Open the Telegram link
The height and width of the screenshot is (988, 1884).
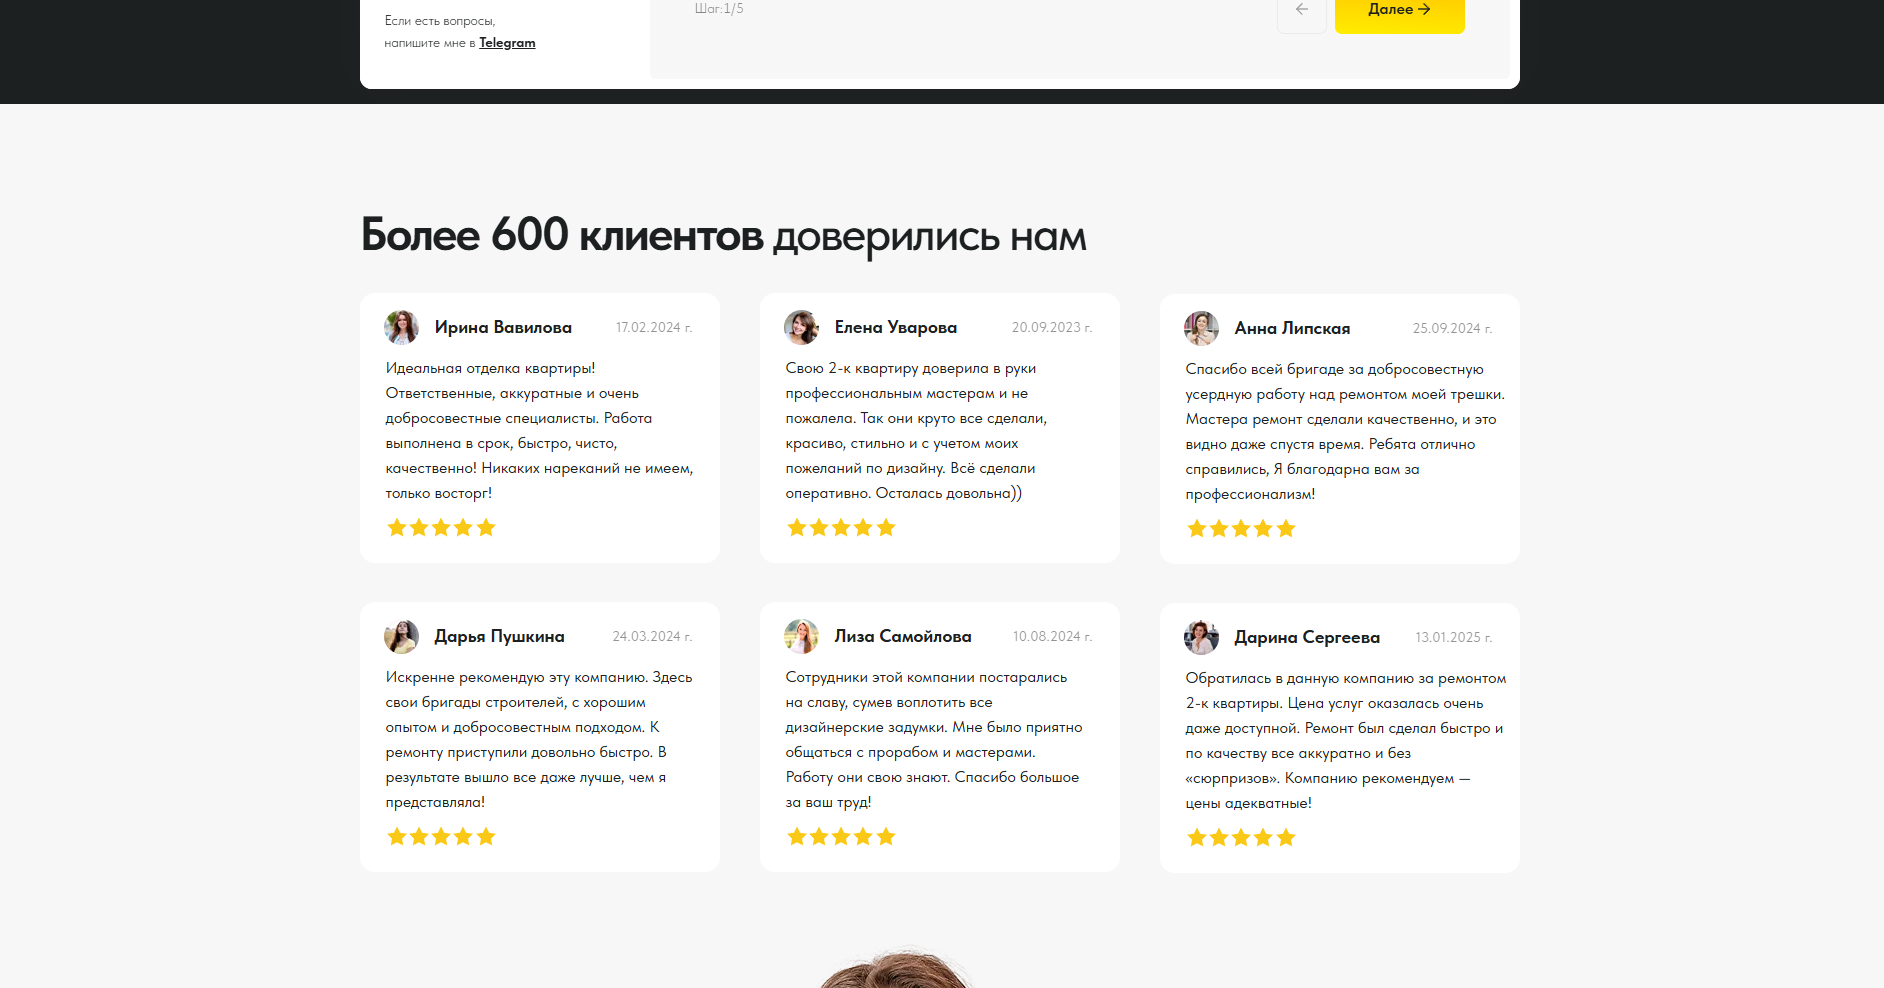pyautogui.click(x=507, y=43)
